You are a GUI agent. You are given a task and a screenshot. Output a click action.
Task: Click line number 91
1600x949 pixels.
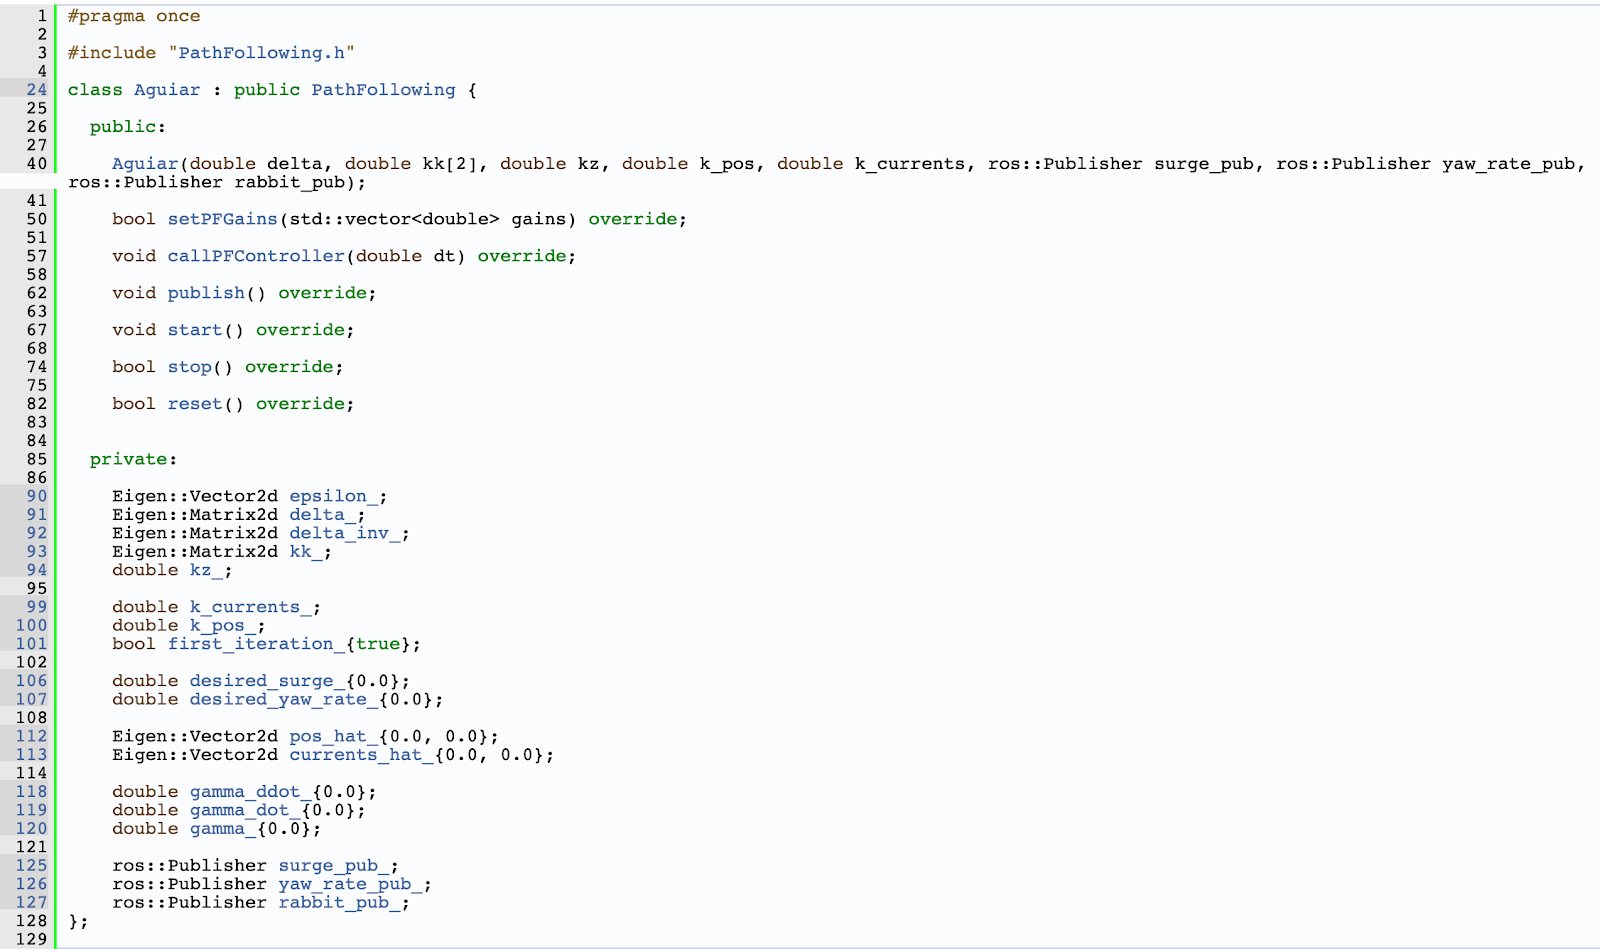click(37, 515)
